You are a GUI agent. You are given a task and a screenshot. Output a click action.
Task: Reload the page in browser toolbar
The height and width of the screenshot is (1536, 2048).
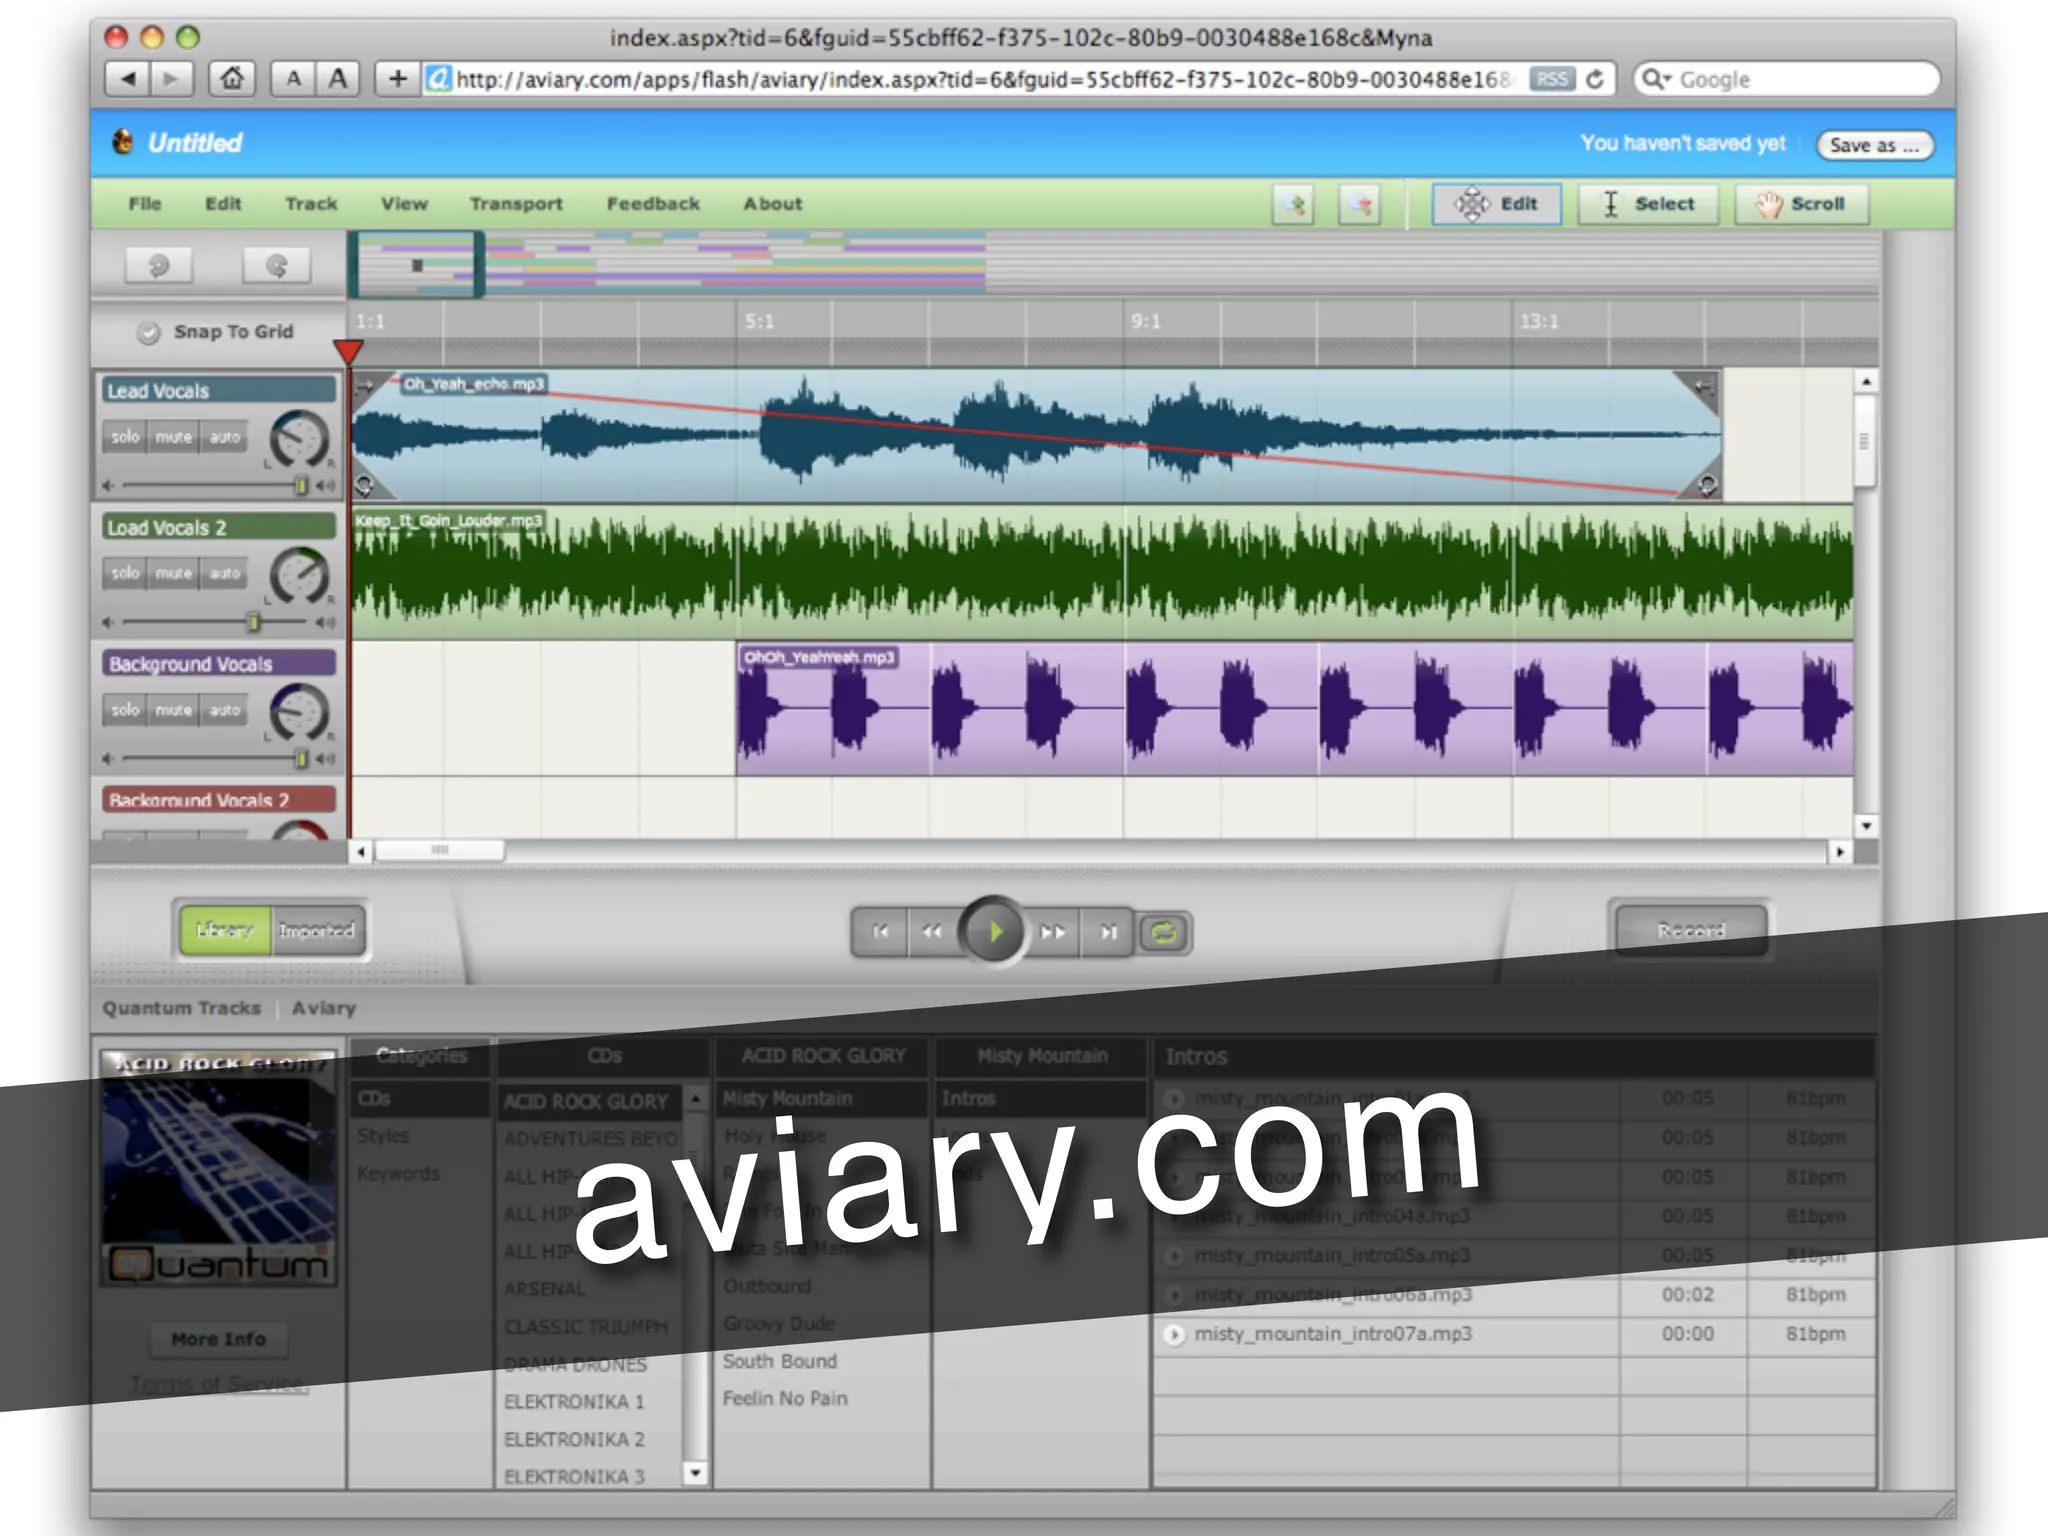(x=1595, y=79)
